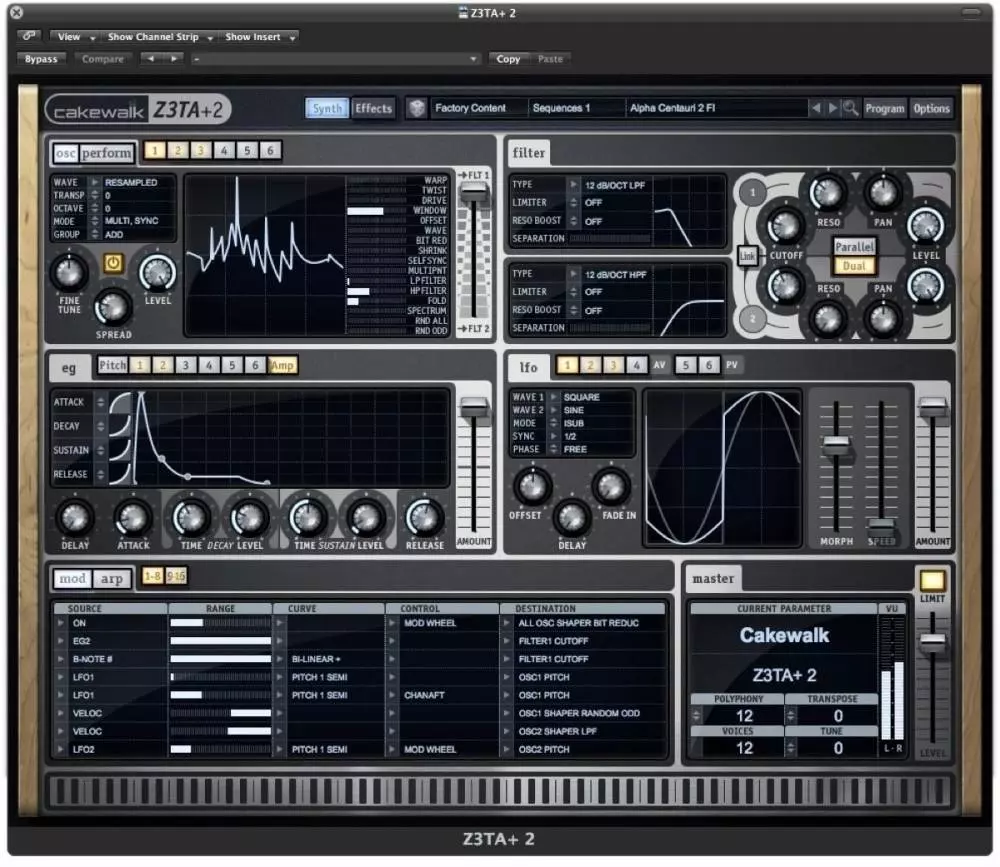Click next preset arrow in host bar
The image size is (1000, 867).
point(173,59)
